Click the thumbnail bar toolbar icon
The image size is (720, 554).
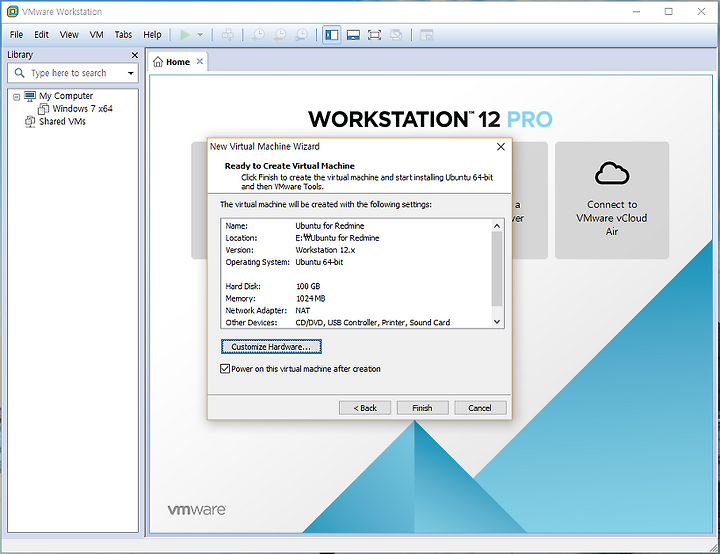[353, 35]
